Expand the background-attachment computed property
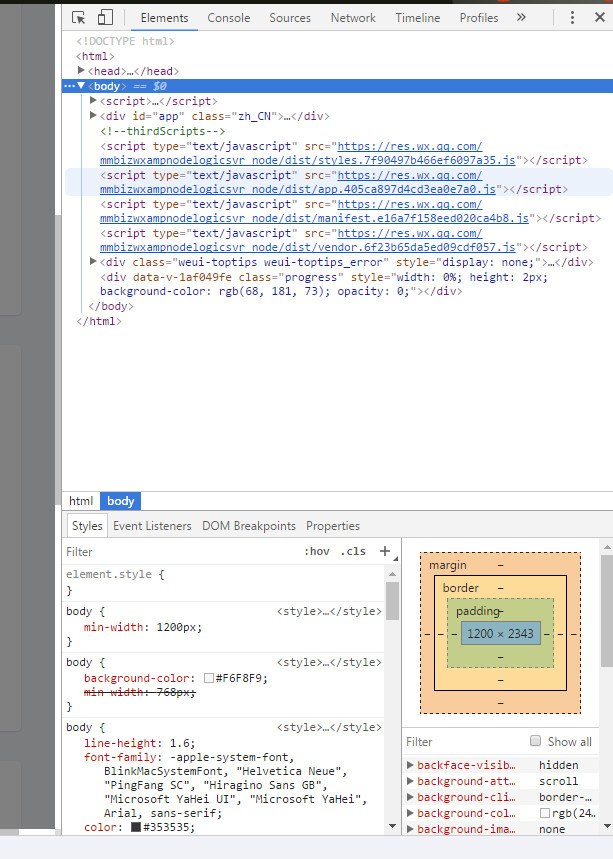Viewport: 613px width, 859px height. (410, 781)
